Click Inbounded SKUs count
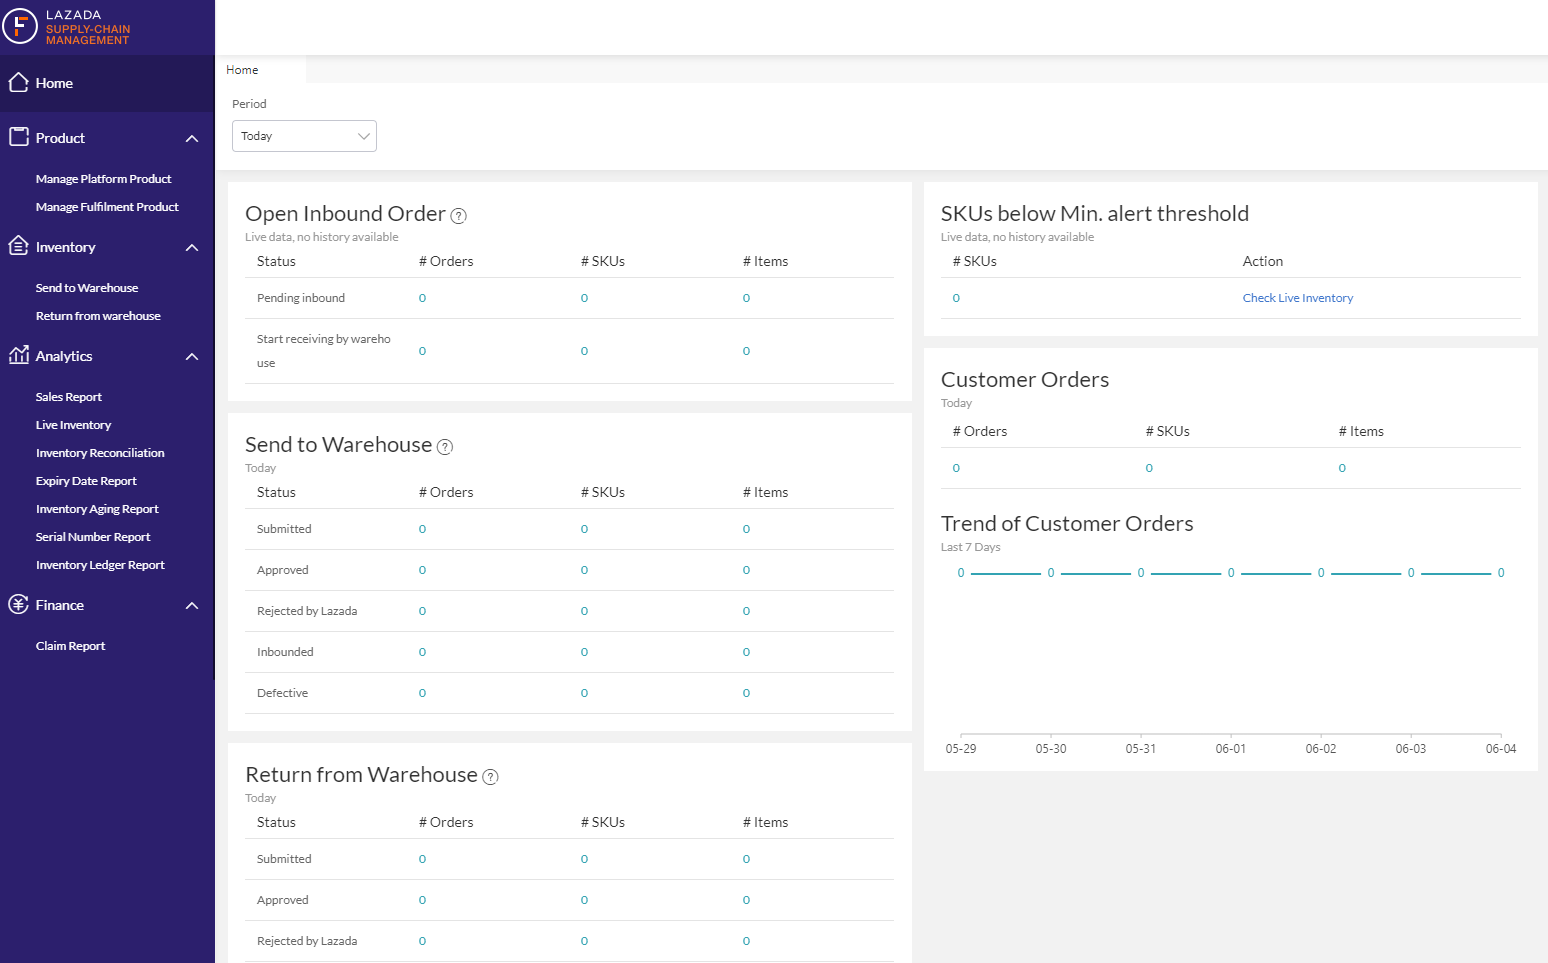 tap(584, 652)
